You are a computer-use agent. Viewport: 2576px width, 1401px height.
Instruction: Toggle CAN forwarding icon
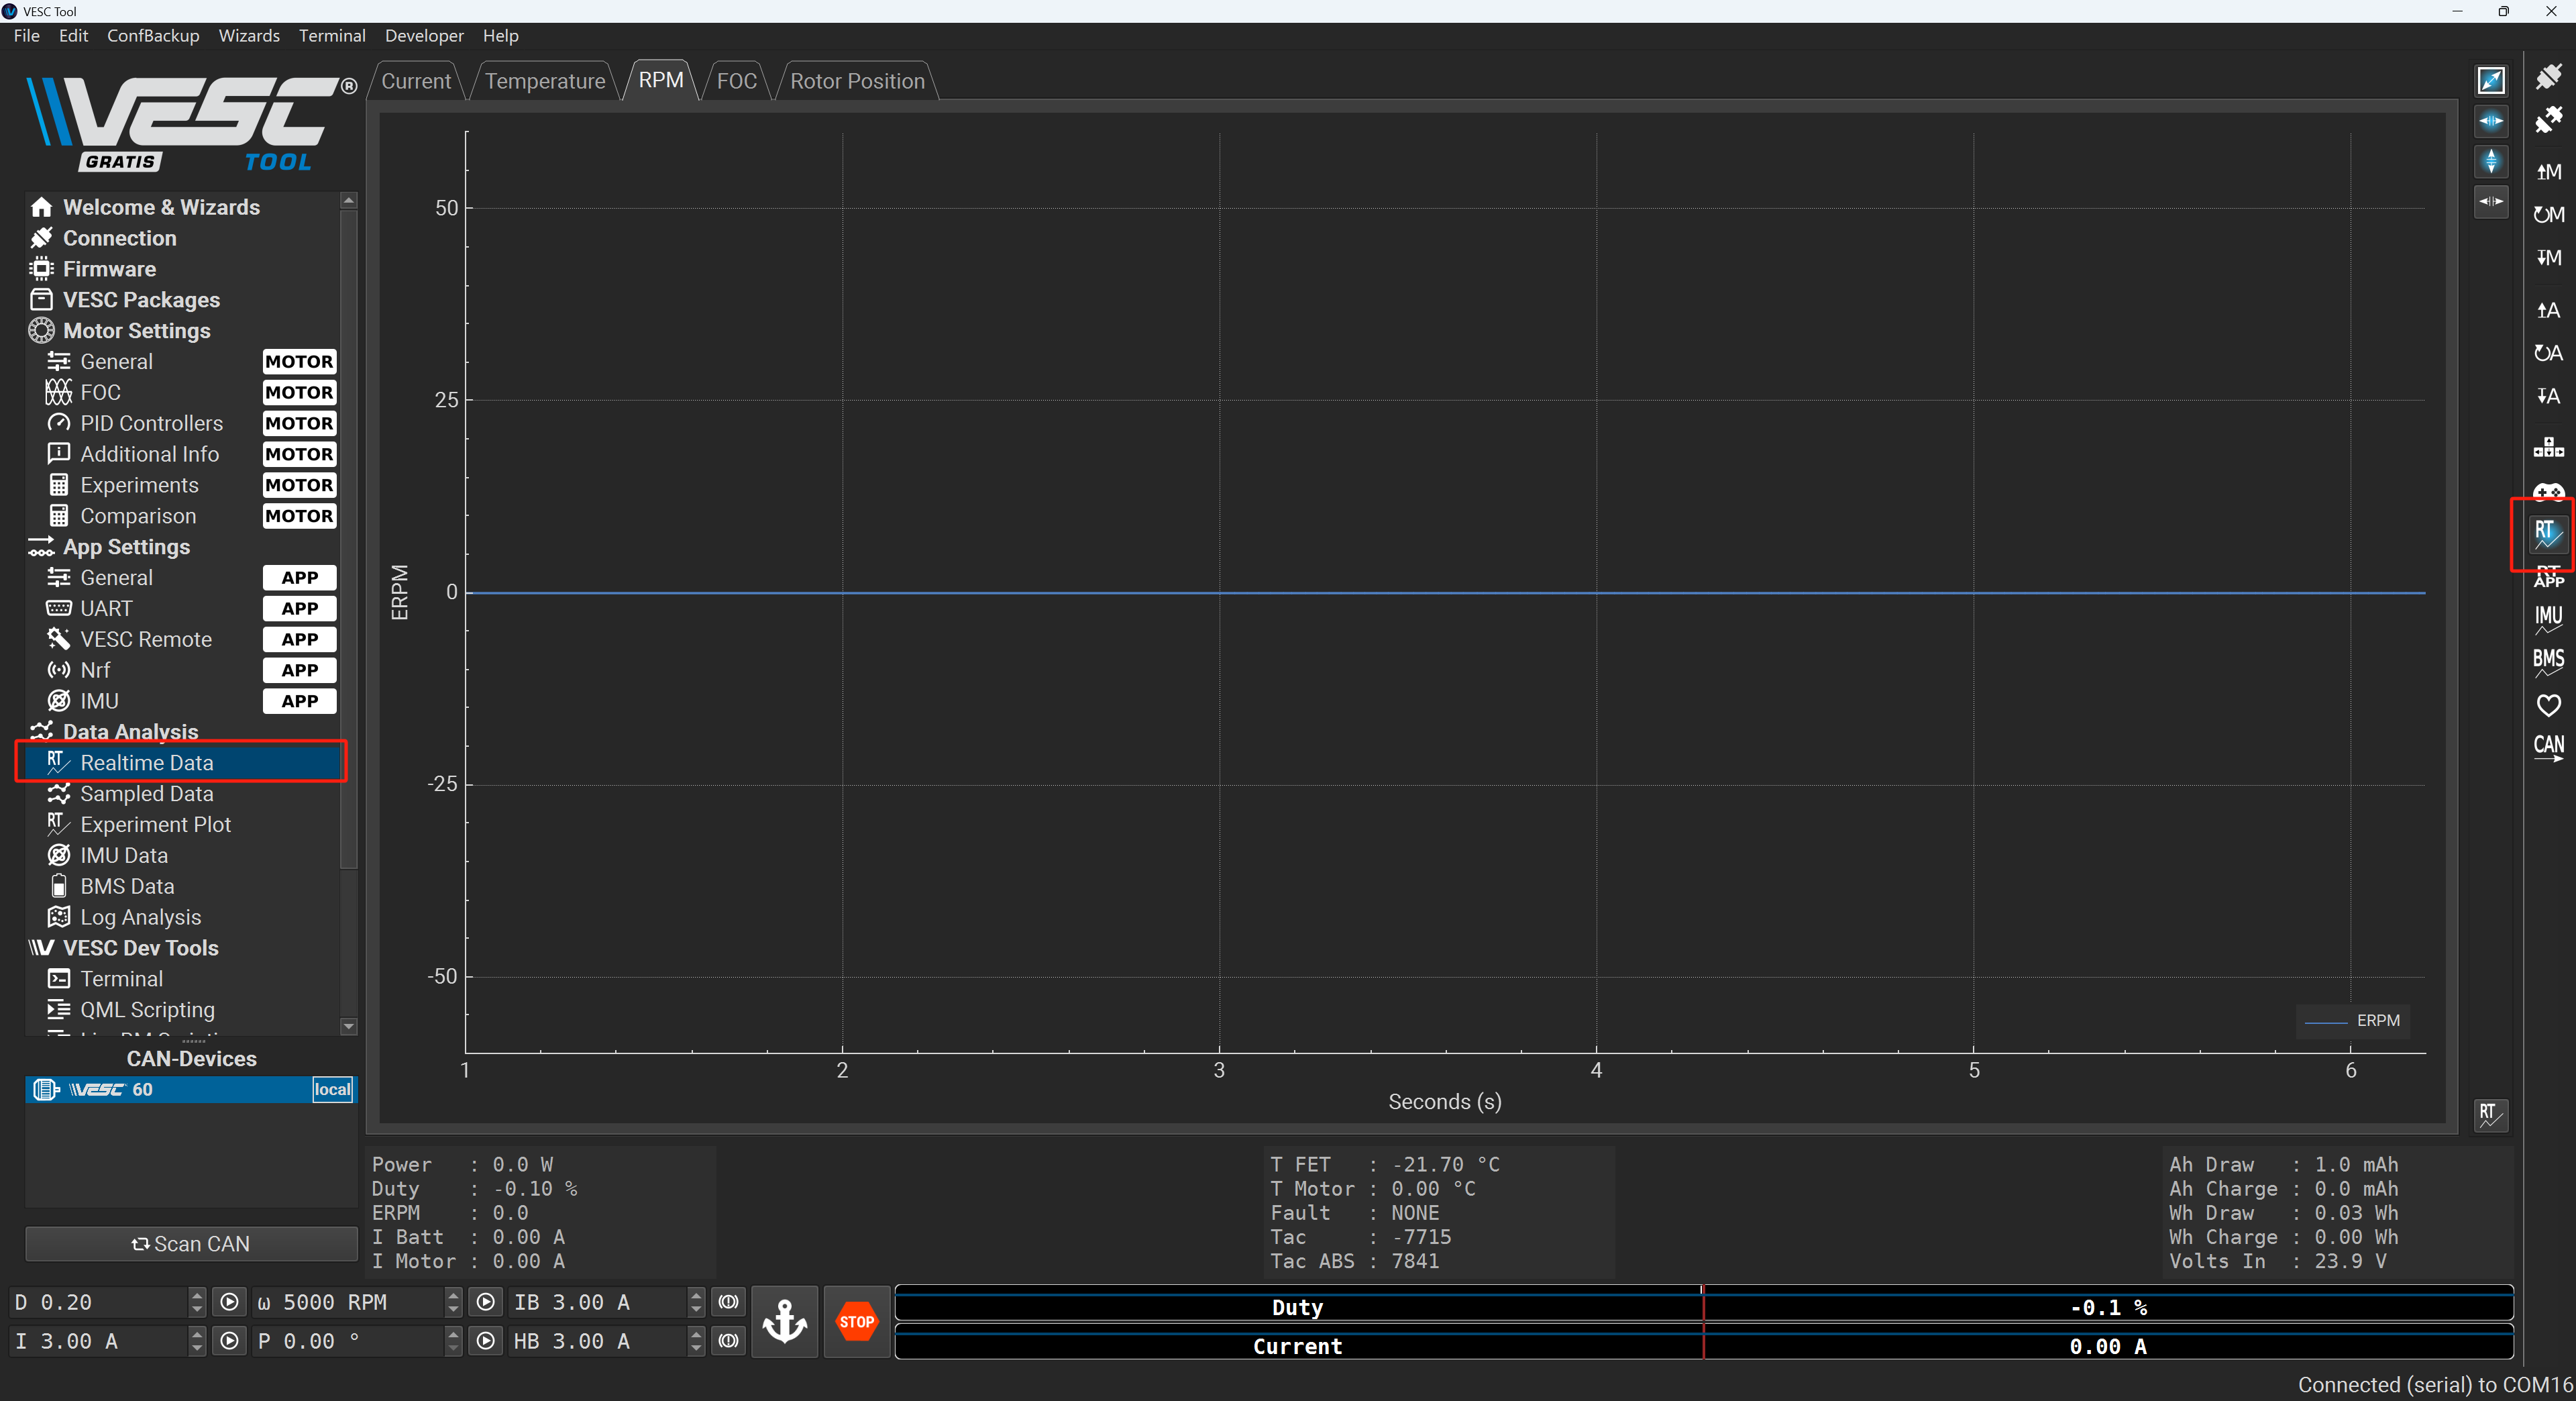coord(2549,748)
